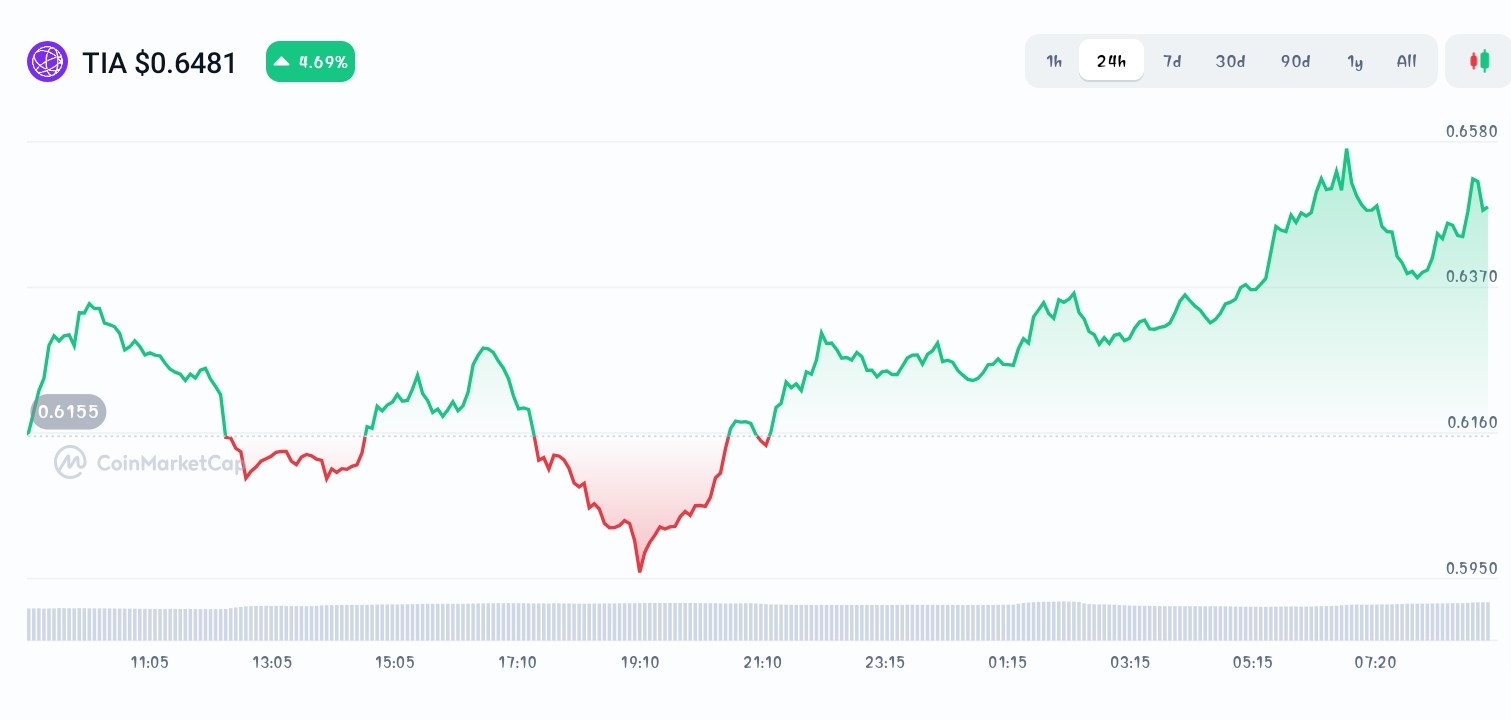
Task: Click the 0.6580 y-axis label
Action: point(1471,131)
